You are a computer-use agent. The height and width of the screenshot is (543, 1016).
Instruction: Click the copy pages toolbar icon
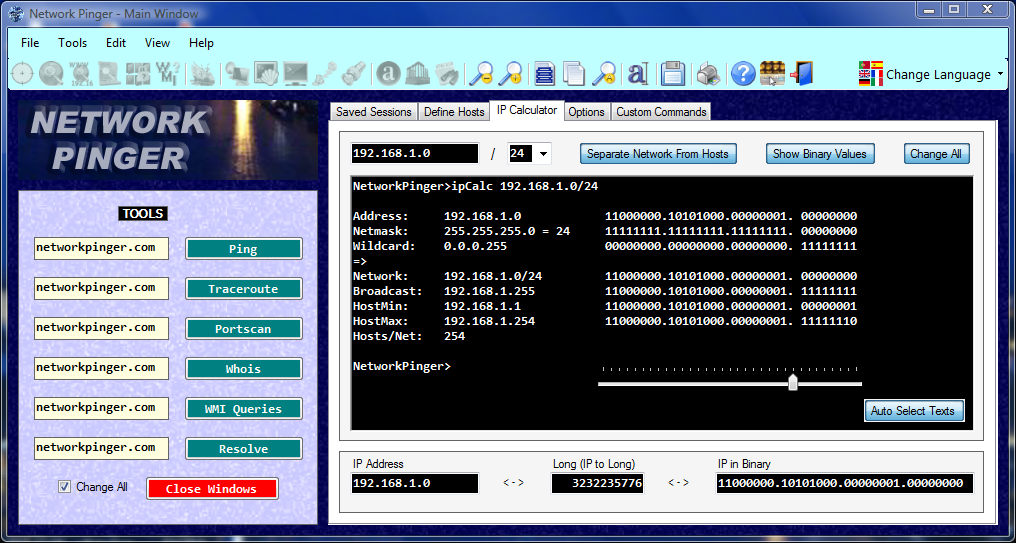574,73
